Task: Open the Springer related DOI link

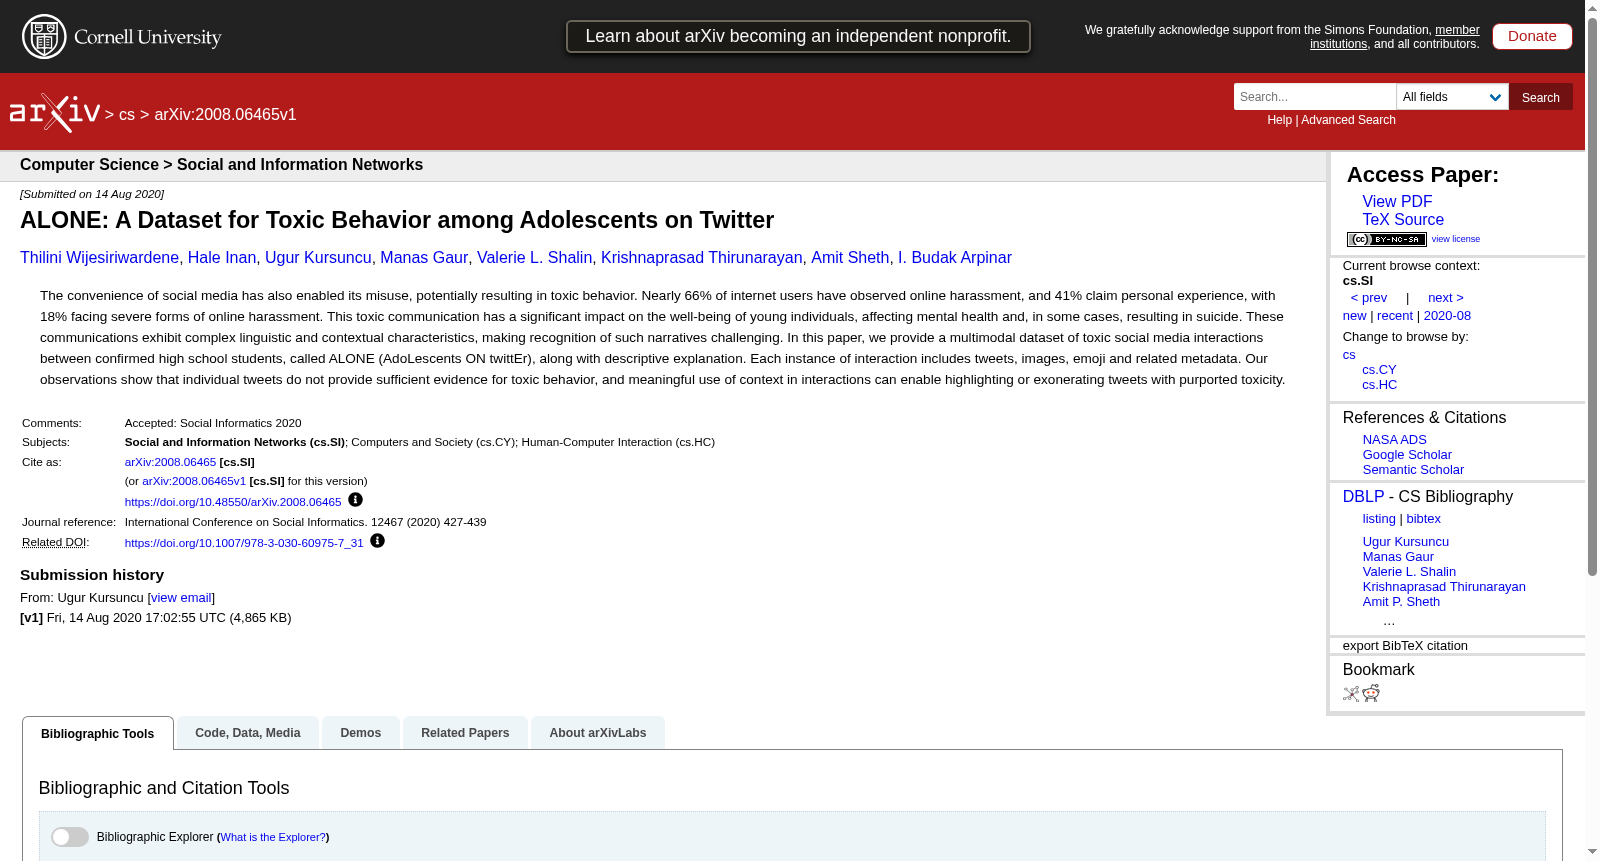Action: coord(244,543)
